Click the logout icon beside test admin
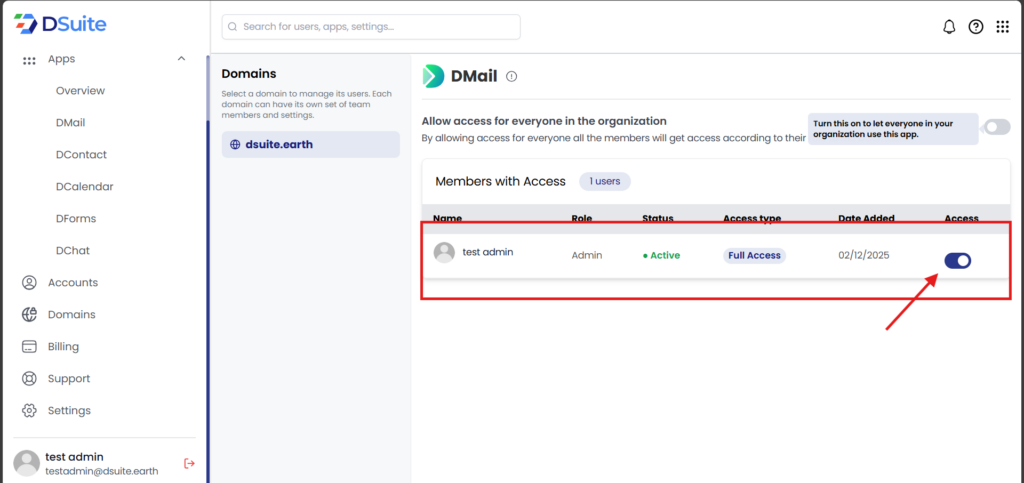 (x=189, y=463)
